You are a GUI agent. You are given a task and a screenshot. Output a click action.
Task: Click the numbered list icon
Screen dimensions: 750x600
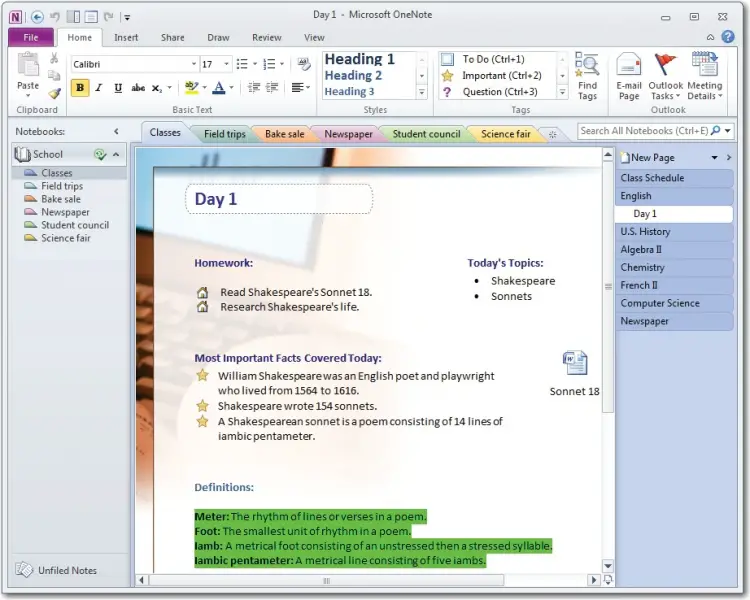click(270, 64)
